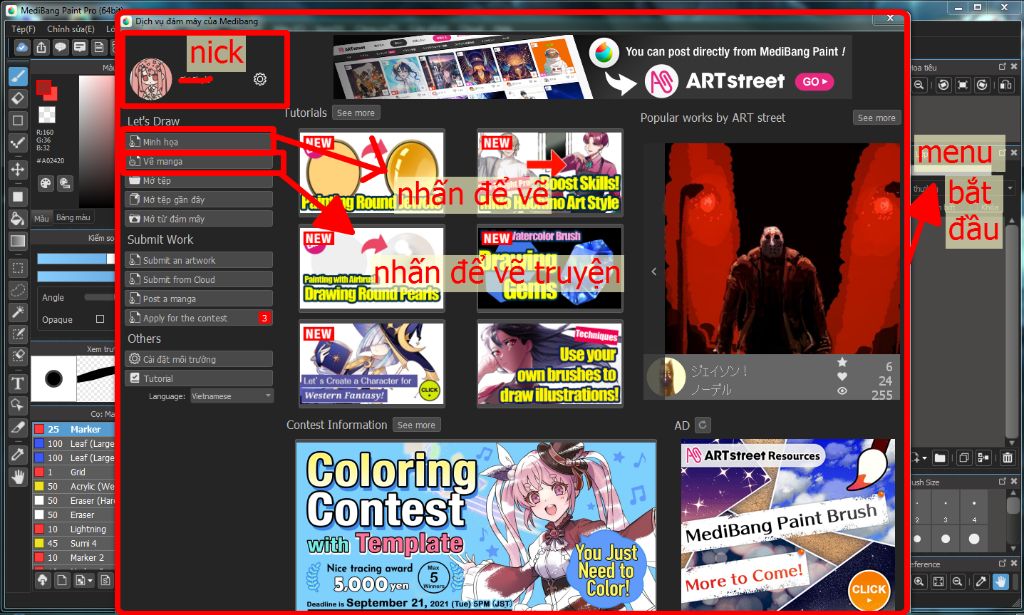Open Drawing Round Pearls tutorial thumbnail
This screenshot has height=615, width=1024.
pos(372,268)
